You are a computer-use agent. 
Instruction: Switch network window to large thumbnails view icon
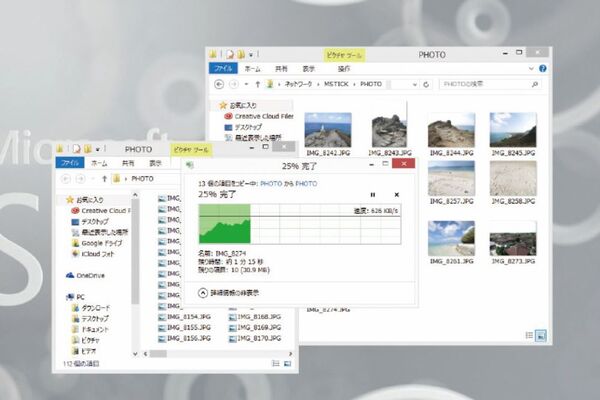pos(541,336)
